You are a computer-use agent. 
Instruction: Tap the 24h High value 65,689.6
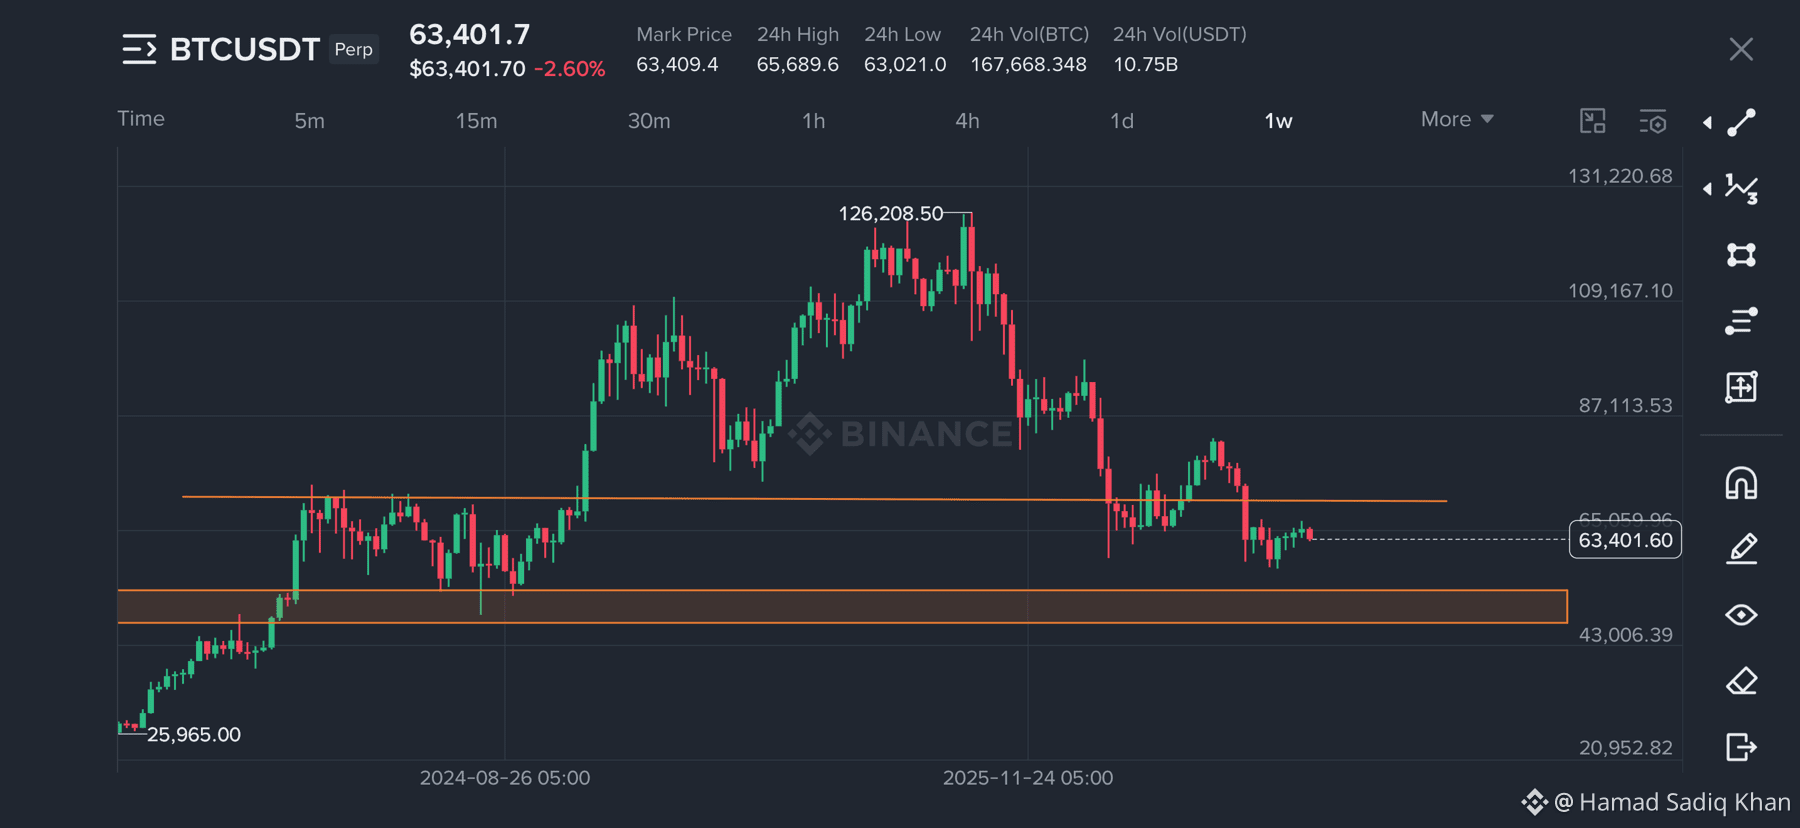tap(797, 64)
